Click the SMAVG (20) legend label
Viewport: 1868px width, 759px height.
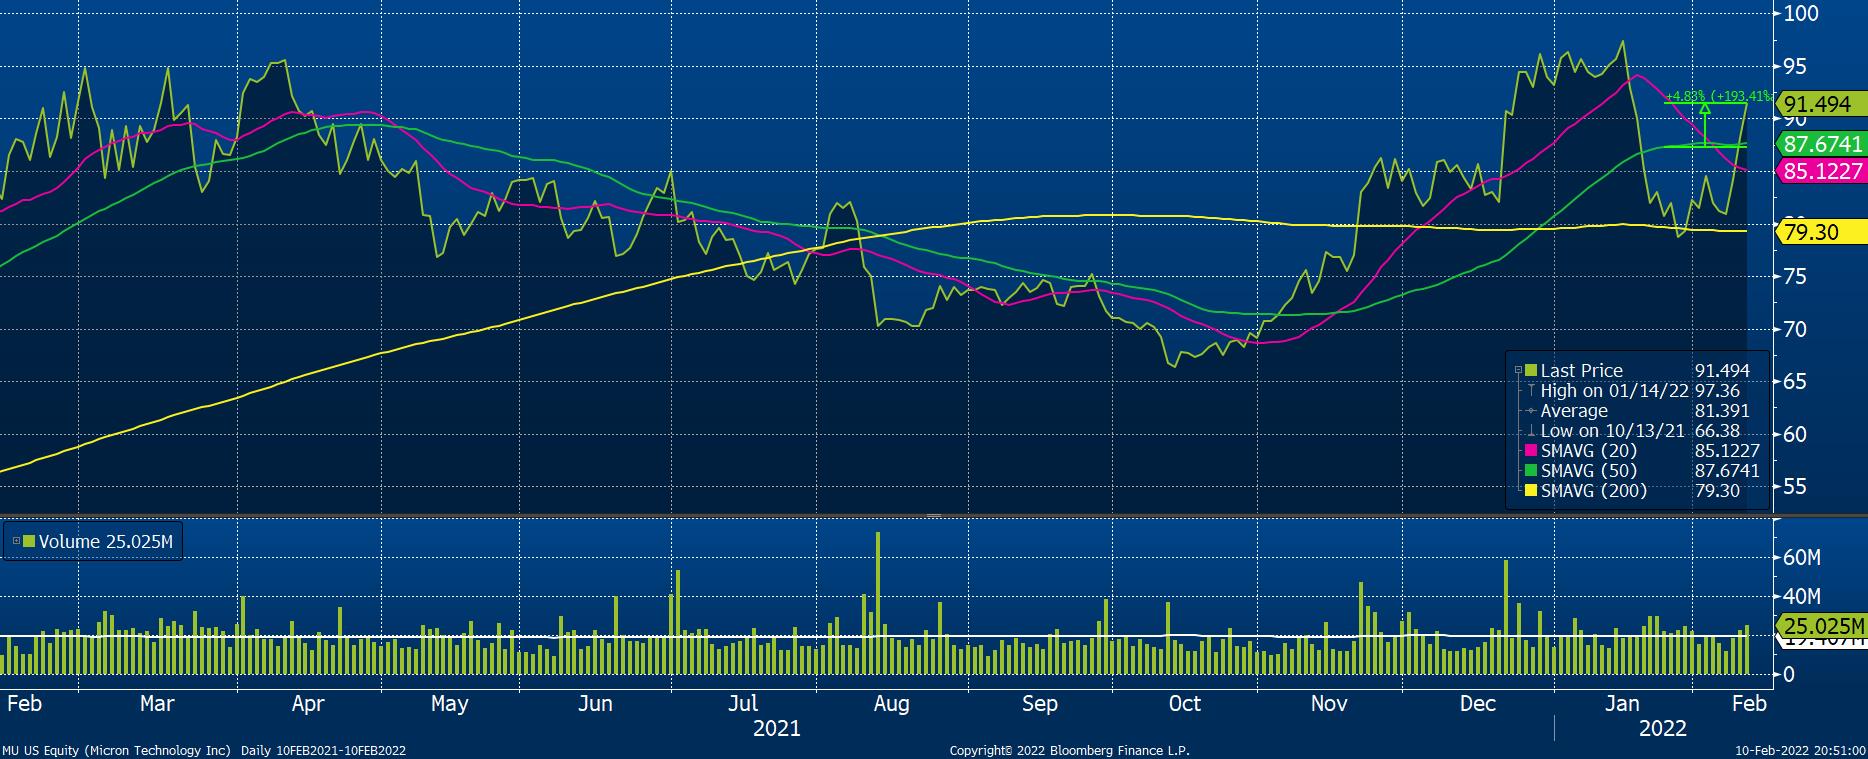(1589, 451)
